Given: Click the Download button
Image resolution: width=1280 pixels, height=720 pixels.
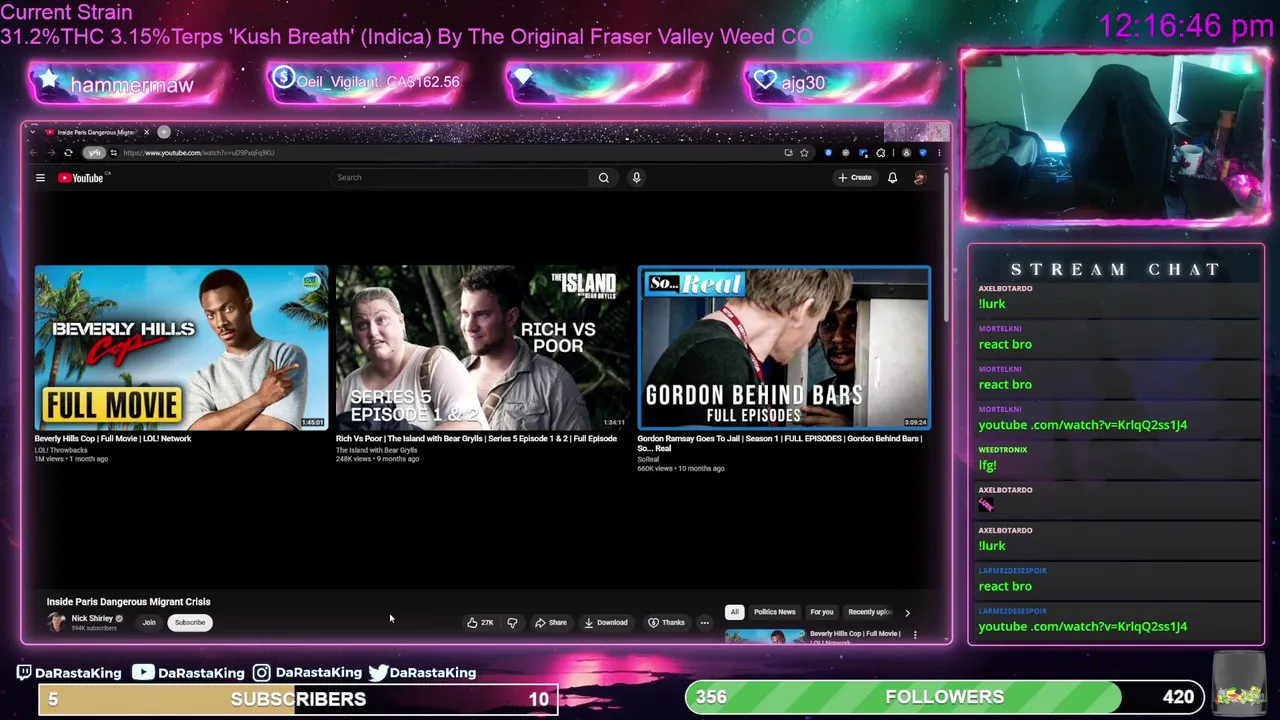Looking at the screenshot, I should [x=606, y=623].
